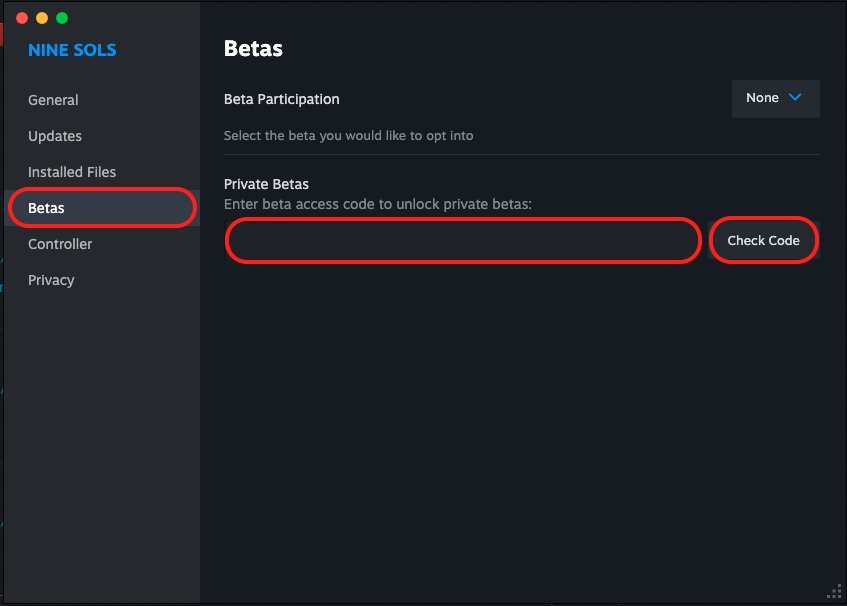The image size is (847, 606).
Task: Open the Beta Participation dropdown showing None
Action: 775,98
